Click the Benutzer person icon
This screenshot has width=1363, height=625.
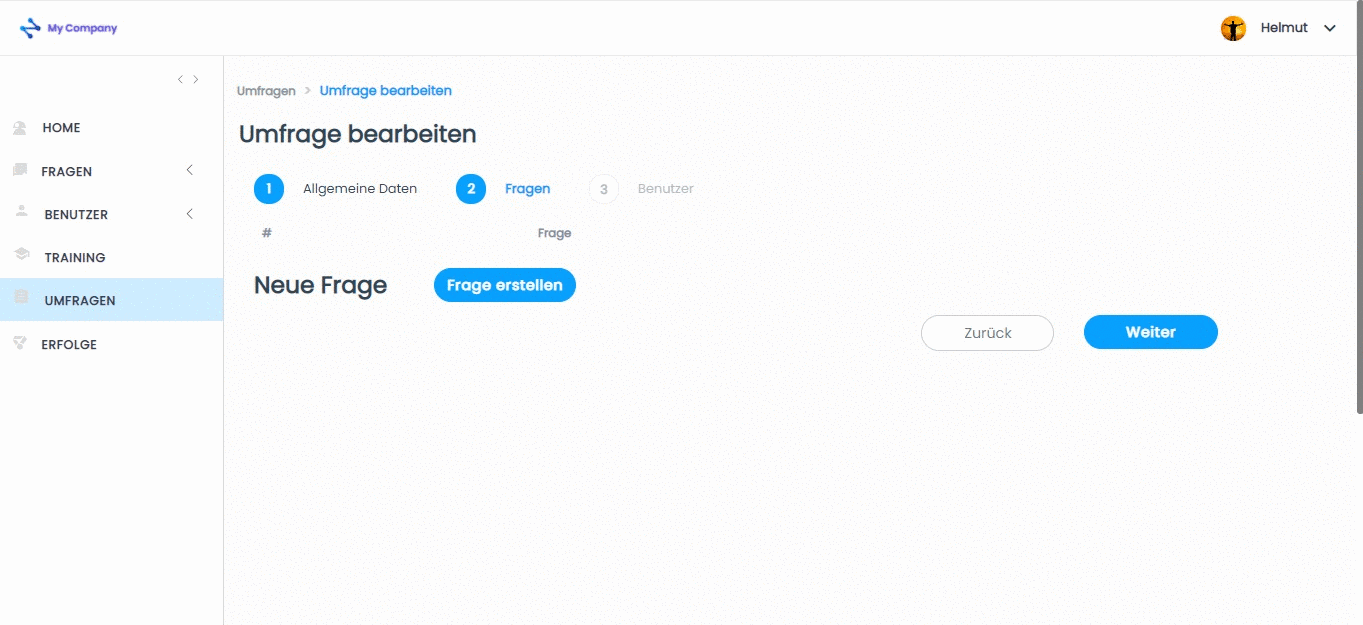point(21,213)
